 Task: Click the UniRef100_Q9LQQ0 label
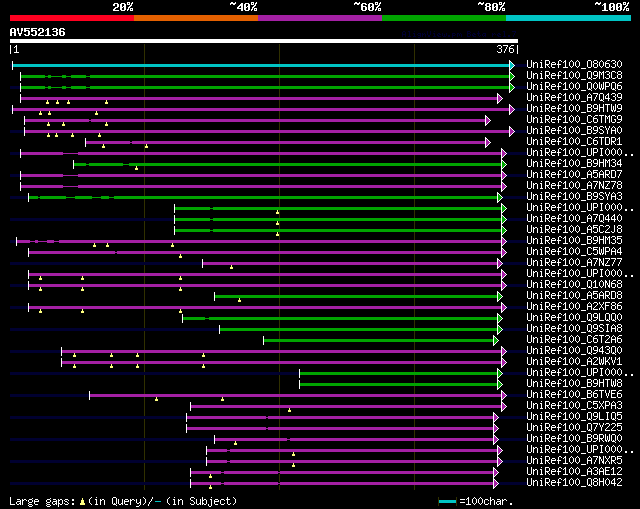point(574,318)
